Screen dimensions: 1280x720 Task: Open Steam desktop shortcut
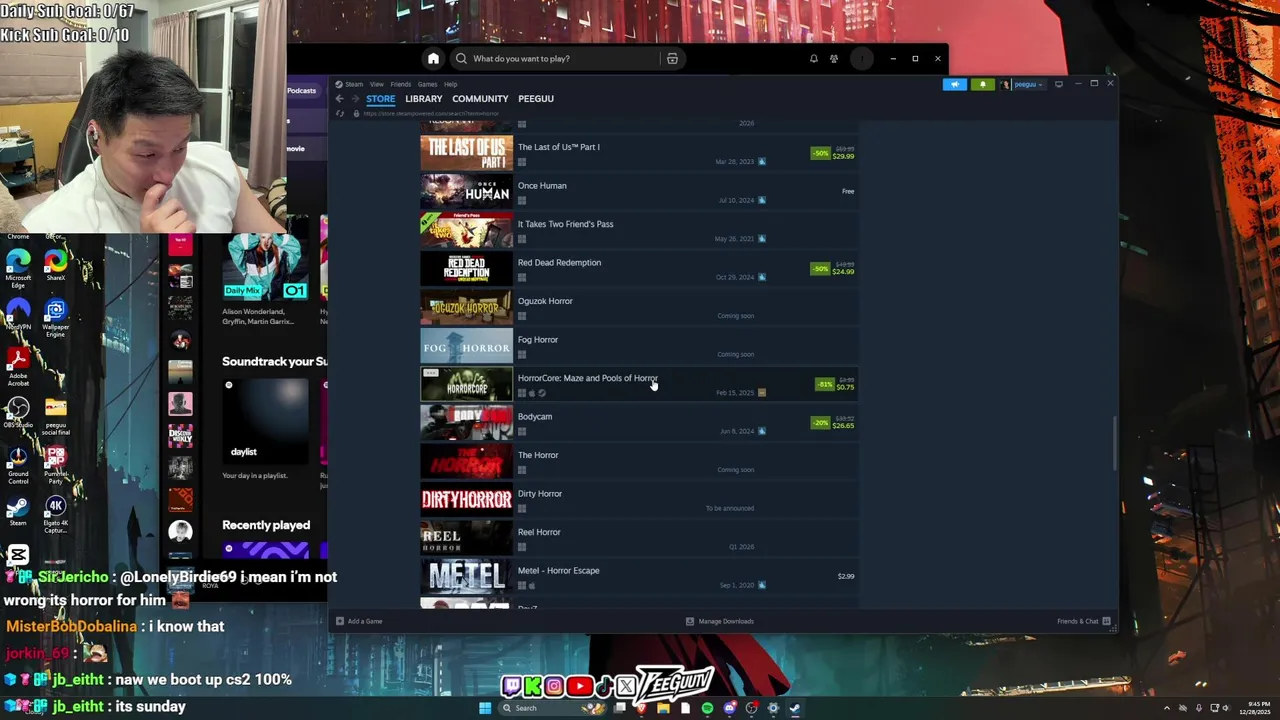(x=18, y=512)
